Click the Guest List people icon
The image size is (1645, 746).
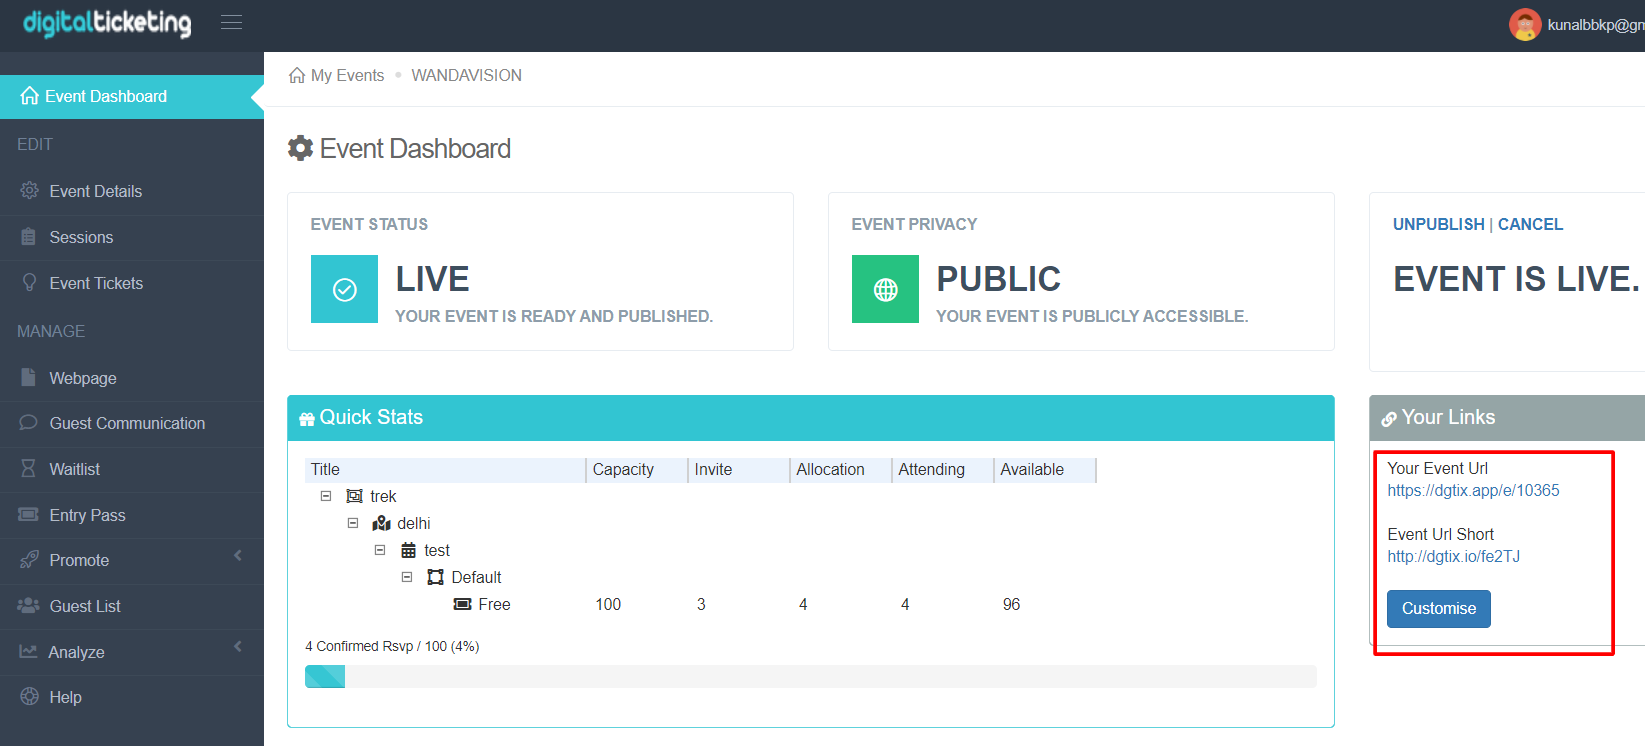click(x=29, y=605)
